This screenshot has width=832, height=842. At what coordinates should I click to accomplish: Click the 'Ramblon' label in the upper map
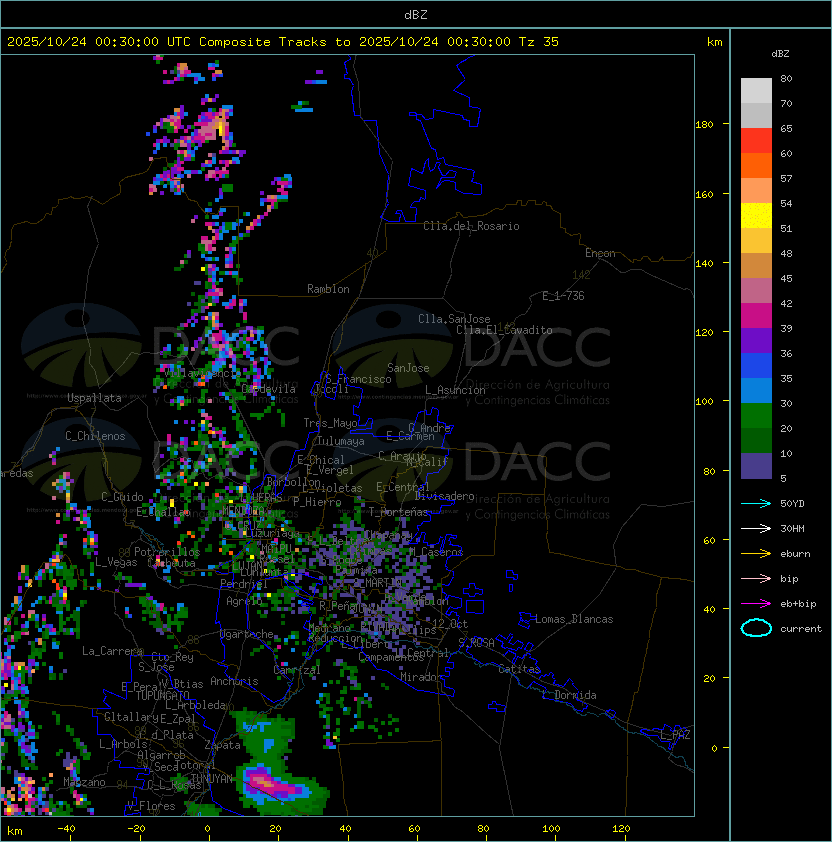point(328,289)
